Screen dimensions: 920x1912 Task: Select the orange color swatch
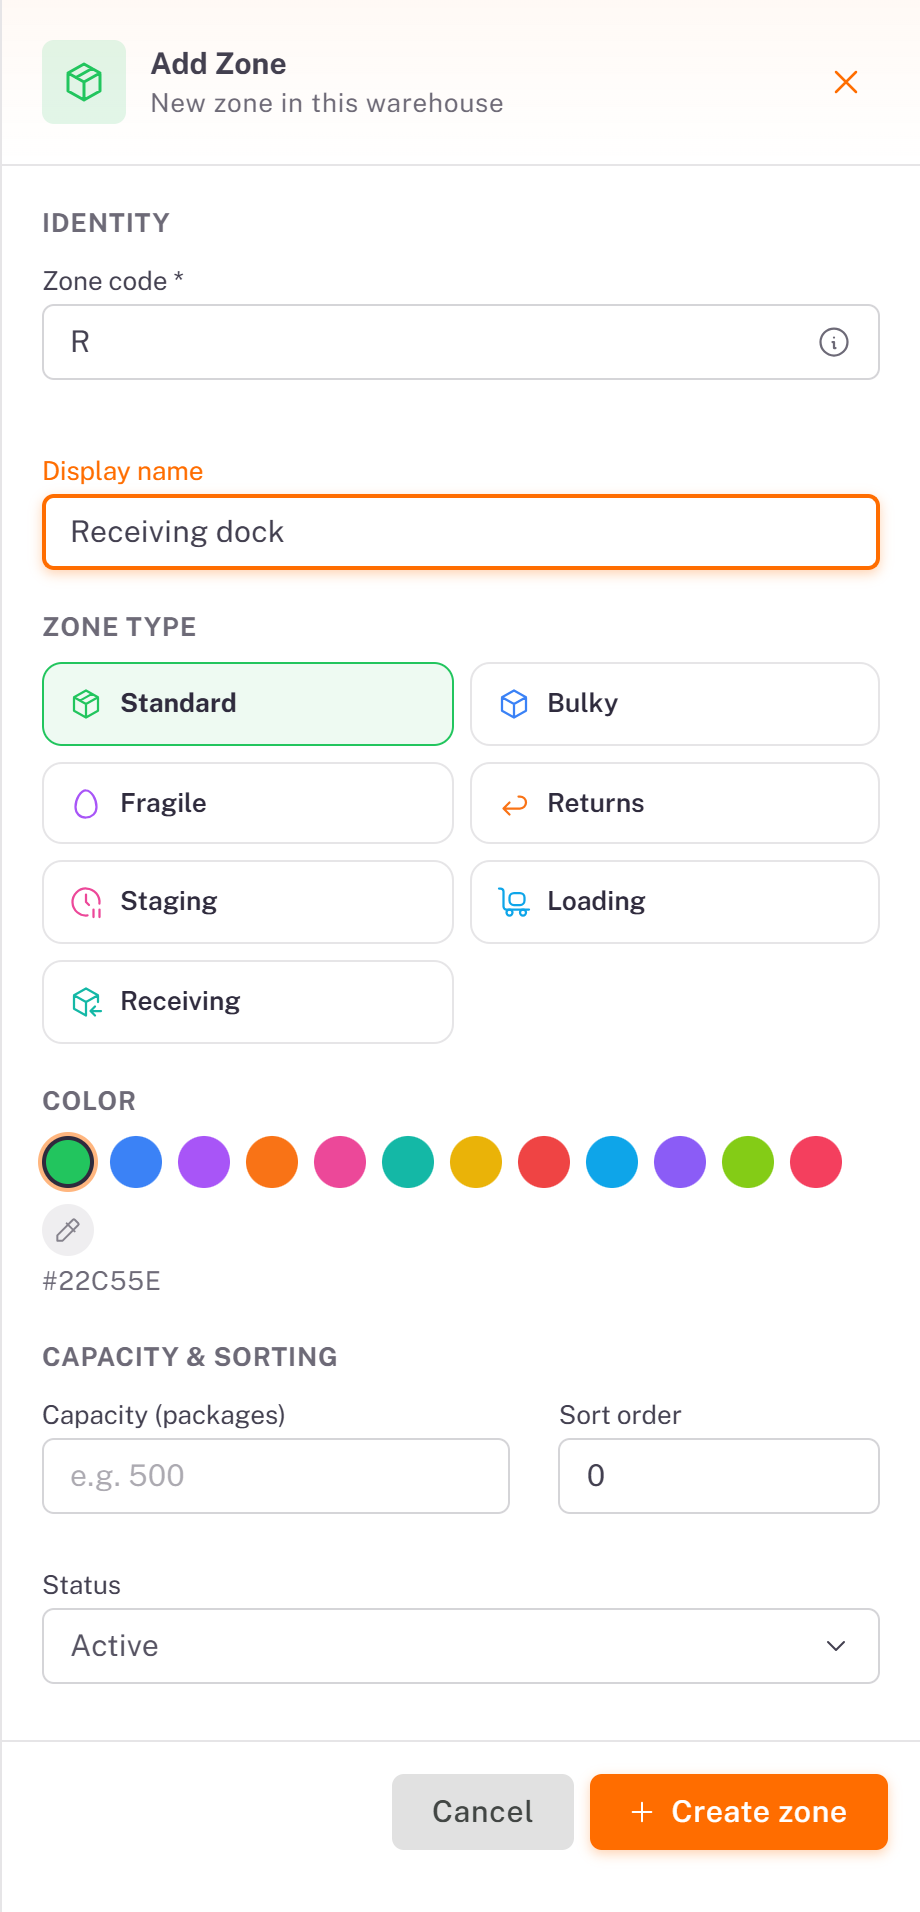(x=272, y=1162)
